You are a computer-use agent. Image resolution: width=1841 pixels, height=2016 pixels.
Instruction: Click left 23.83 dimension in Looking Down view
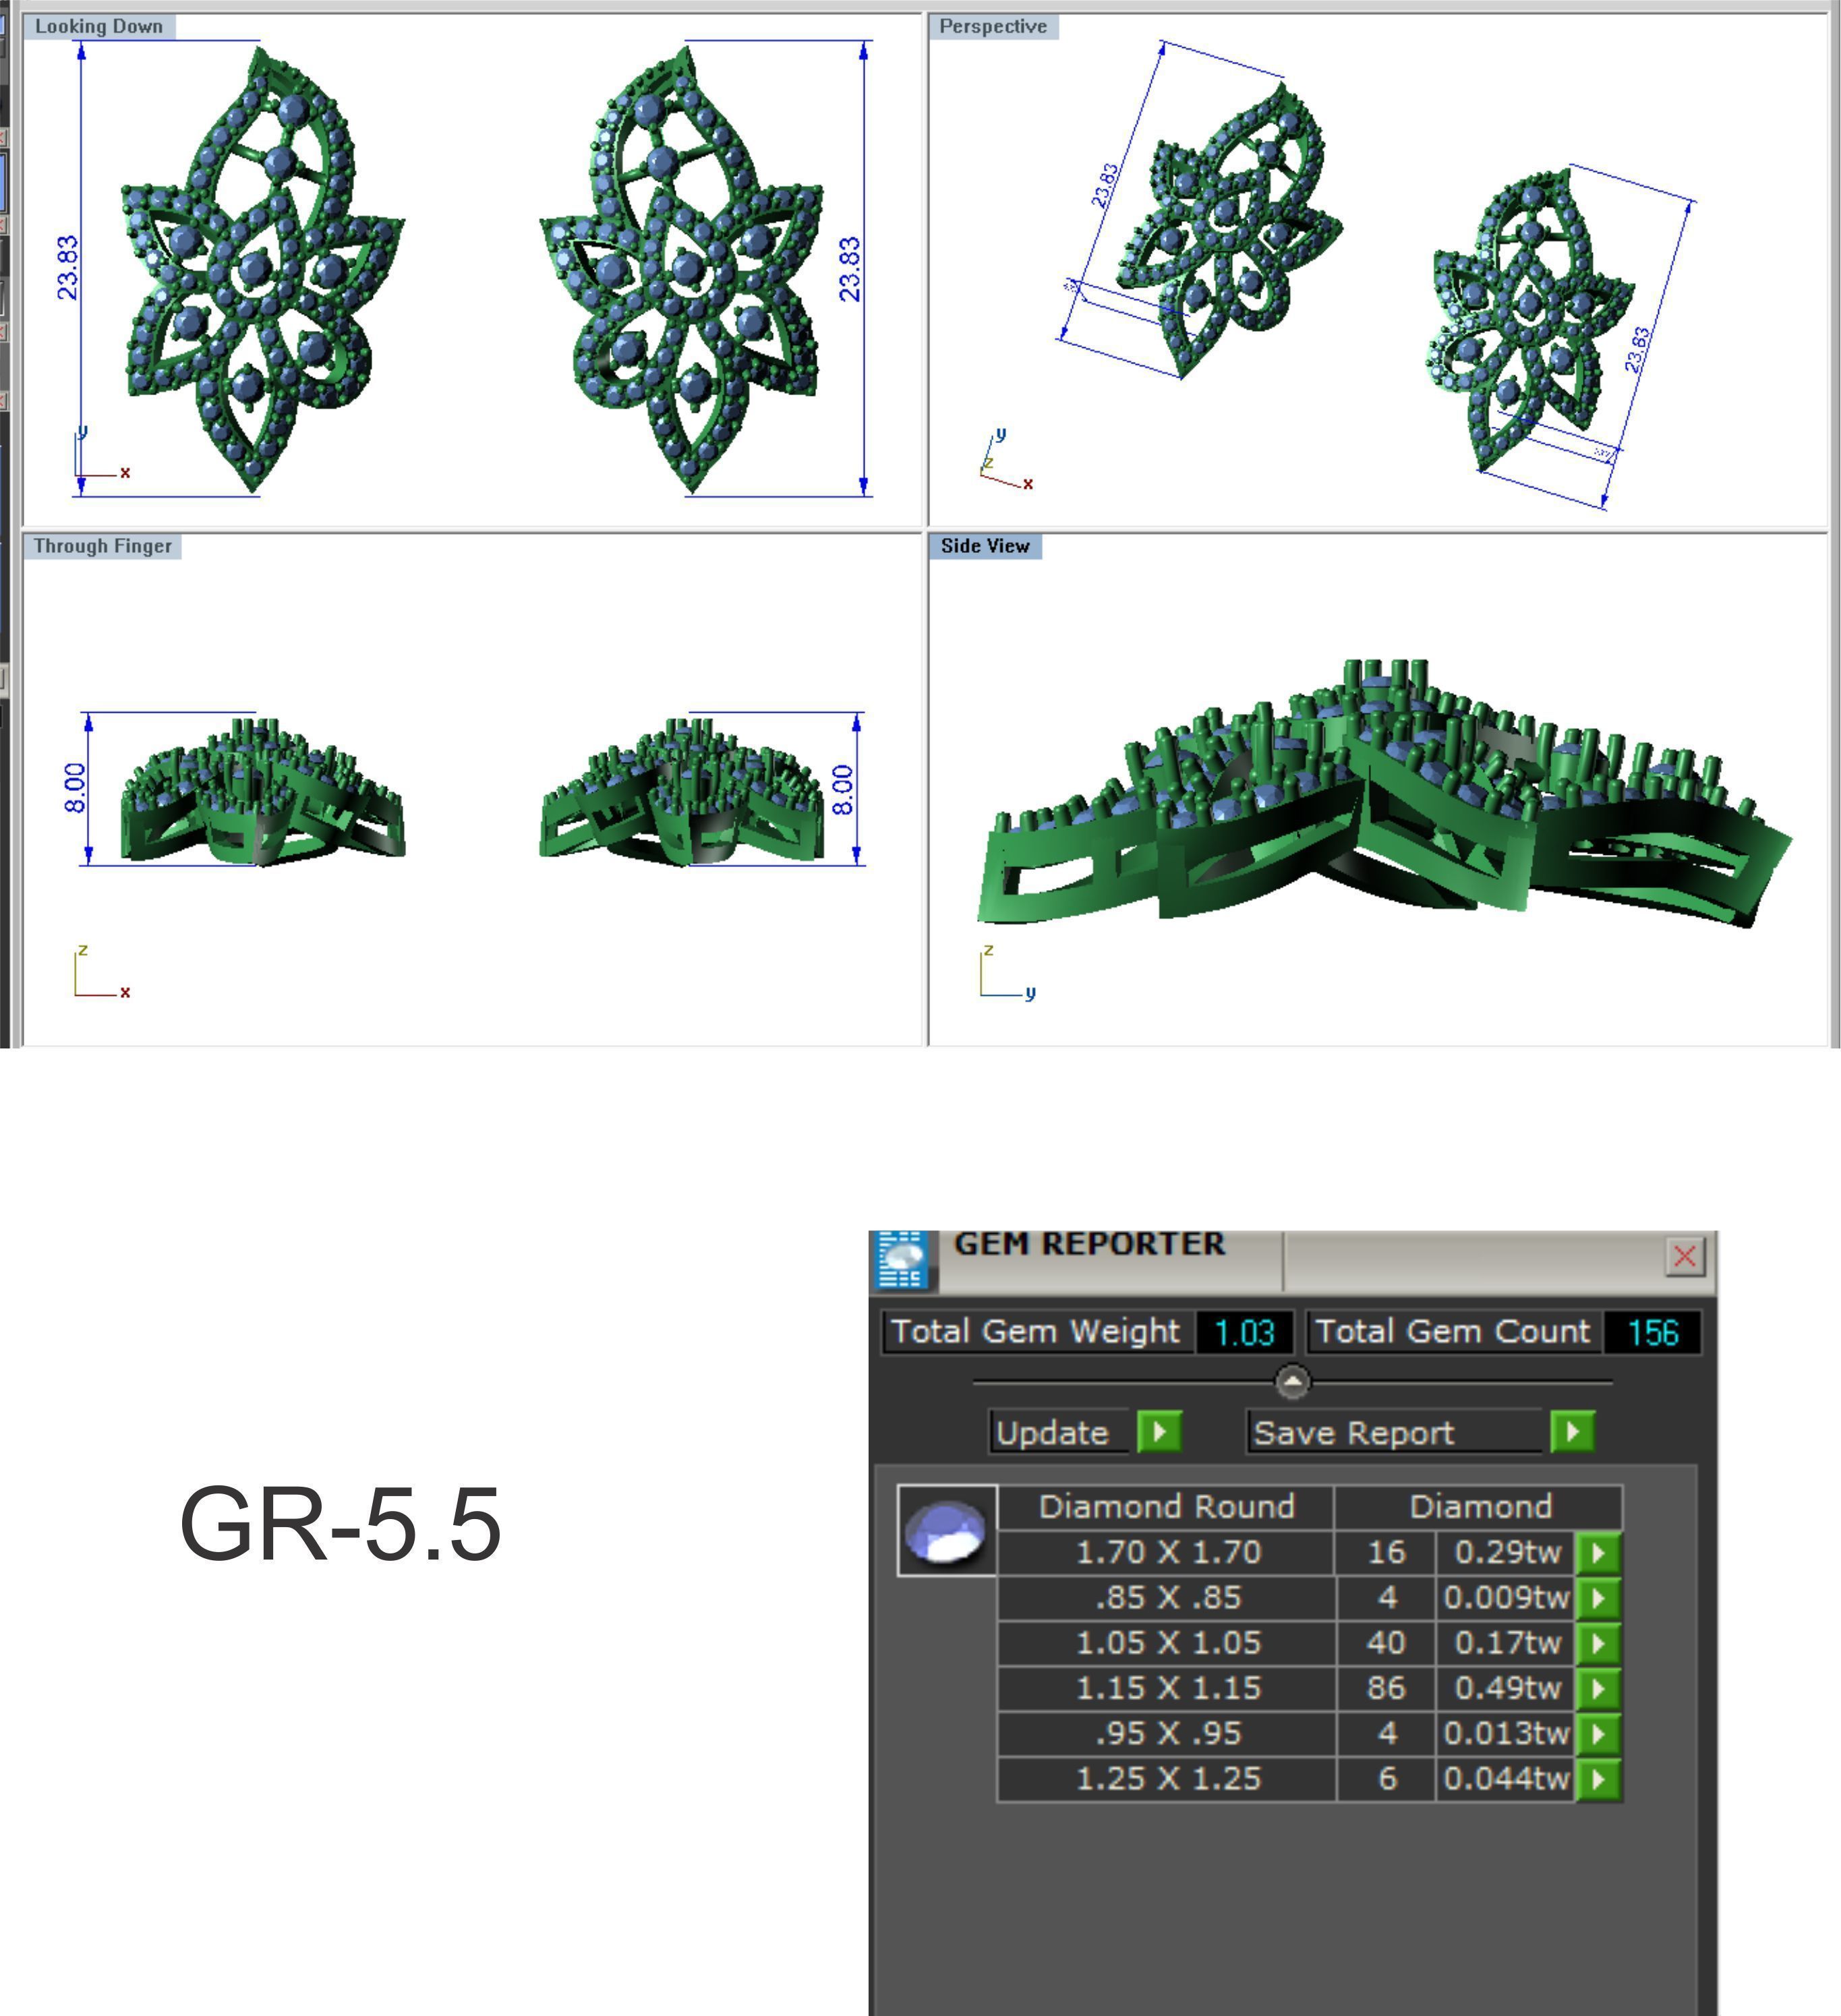coord(67,268)
